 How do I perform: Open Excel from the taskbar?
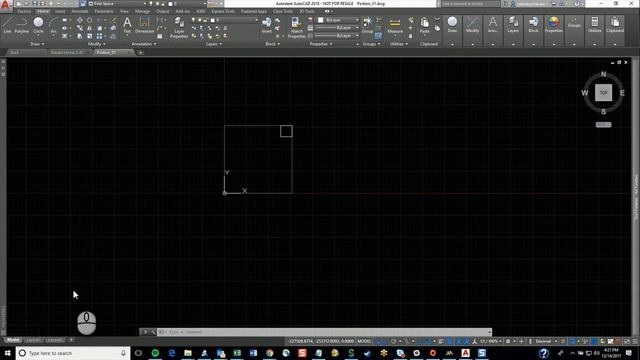pyautogui.click(x=237, y=353)
